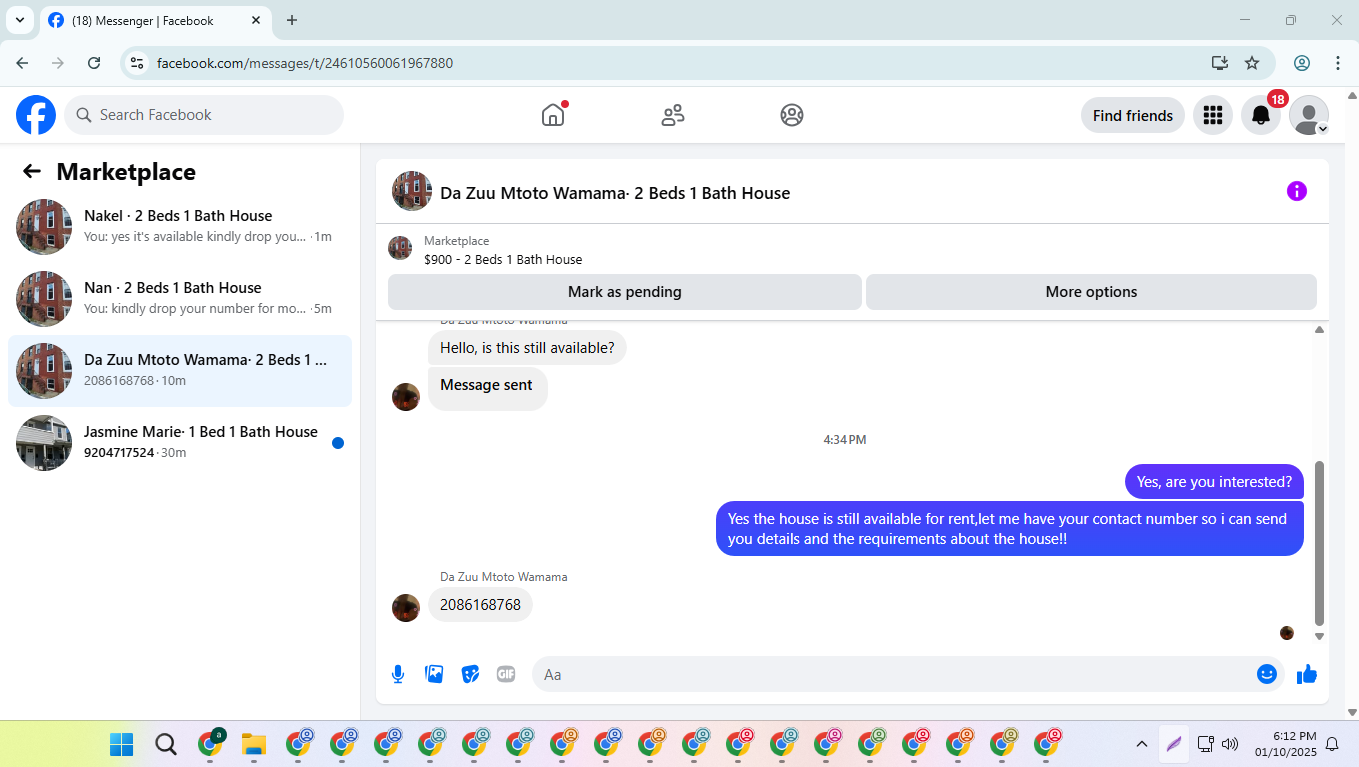Bookmark this page with the star icon
Viewport: 1359px width, 767px height.
[1252, 63]
